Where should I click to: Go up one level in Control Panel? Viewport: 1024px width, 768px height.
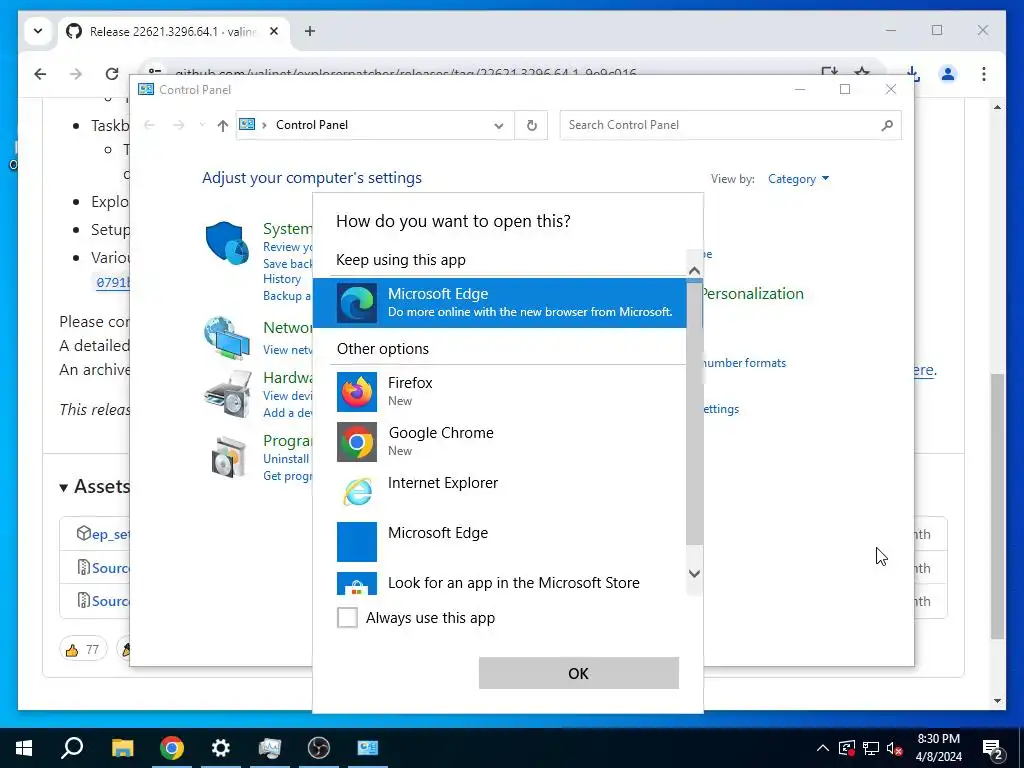pyautogui.click(x=223, y=125)
